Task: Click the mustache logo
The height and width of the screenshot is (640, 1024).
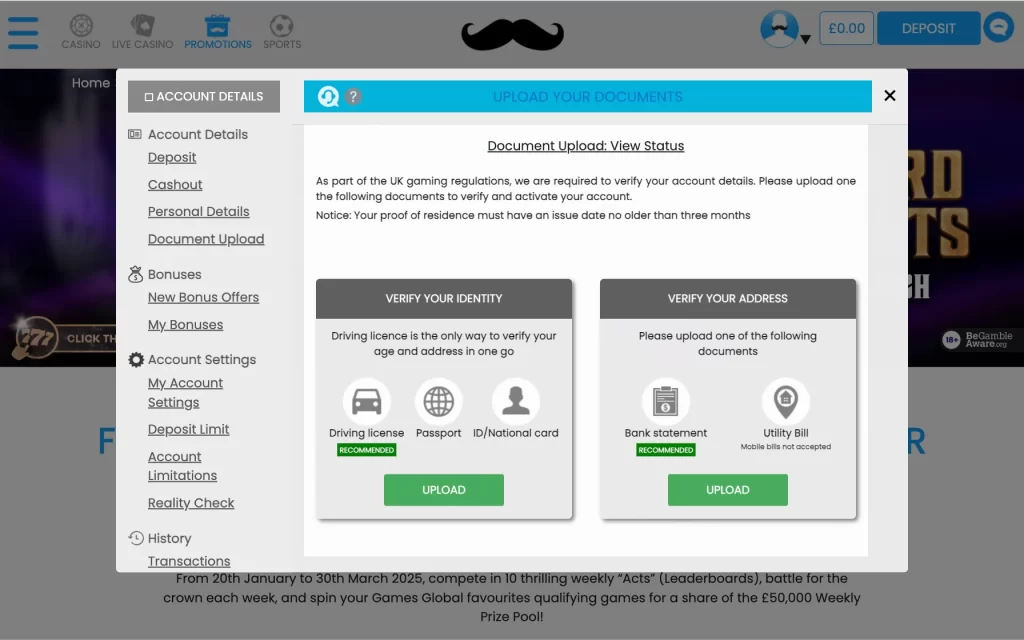Action: click(x=512, y=34)
